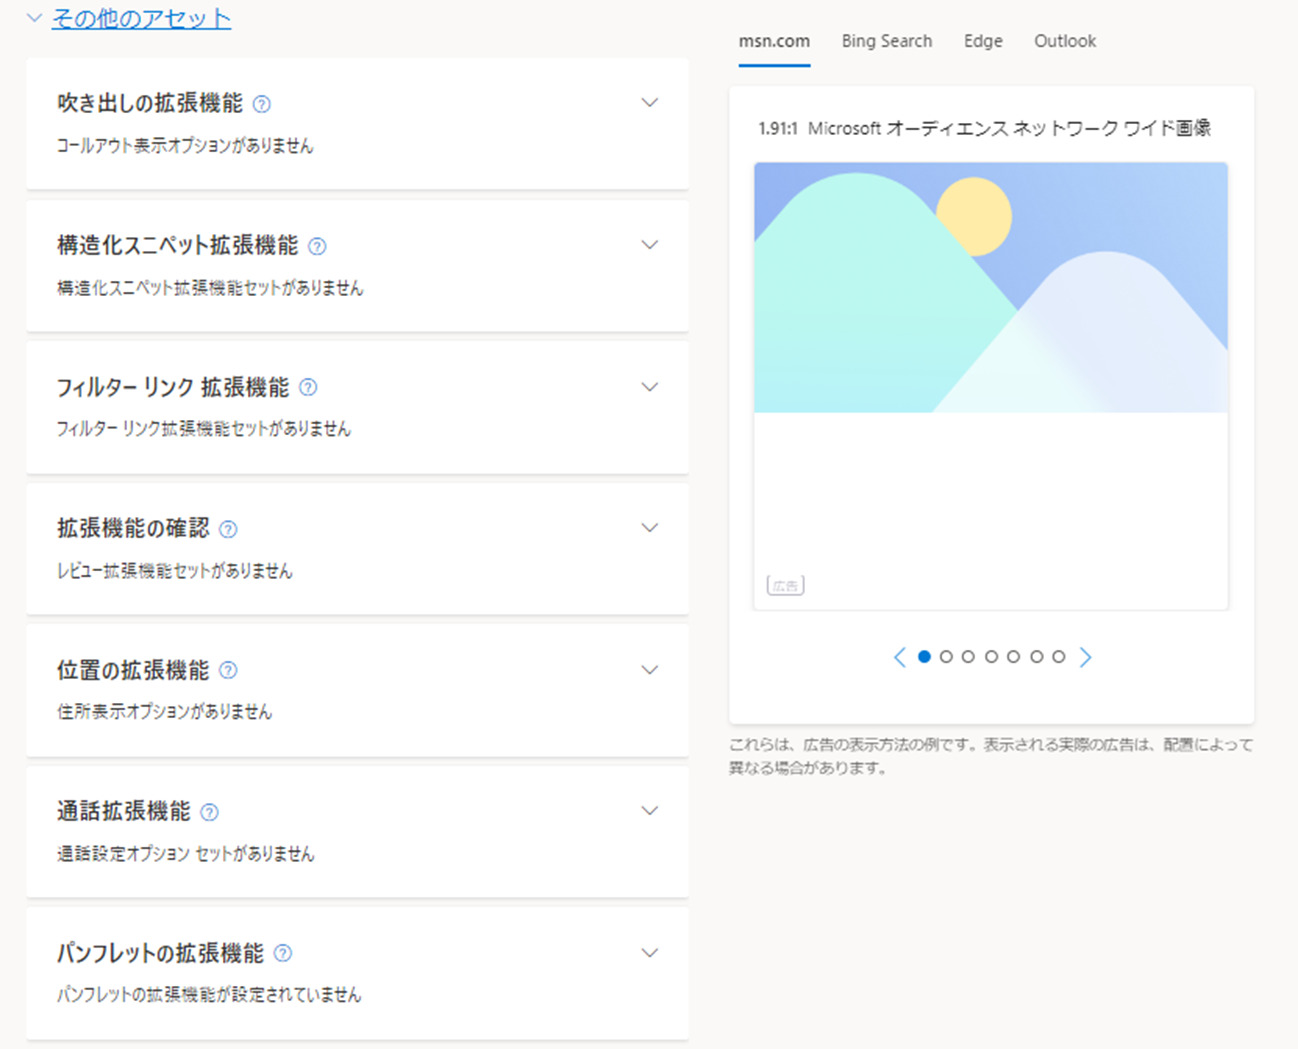The width and height of the screenshot is (1298, 1049).
Task: Collapse the その他のアセット link section
Action: [141, 18]
